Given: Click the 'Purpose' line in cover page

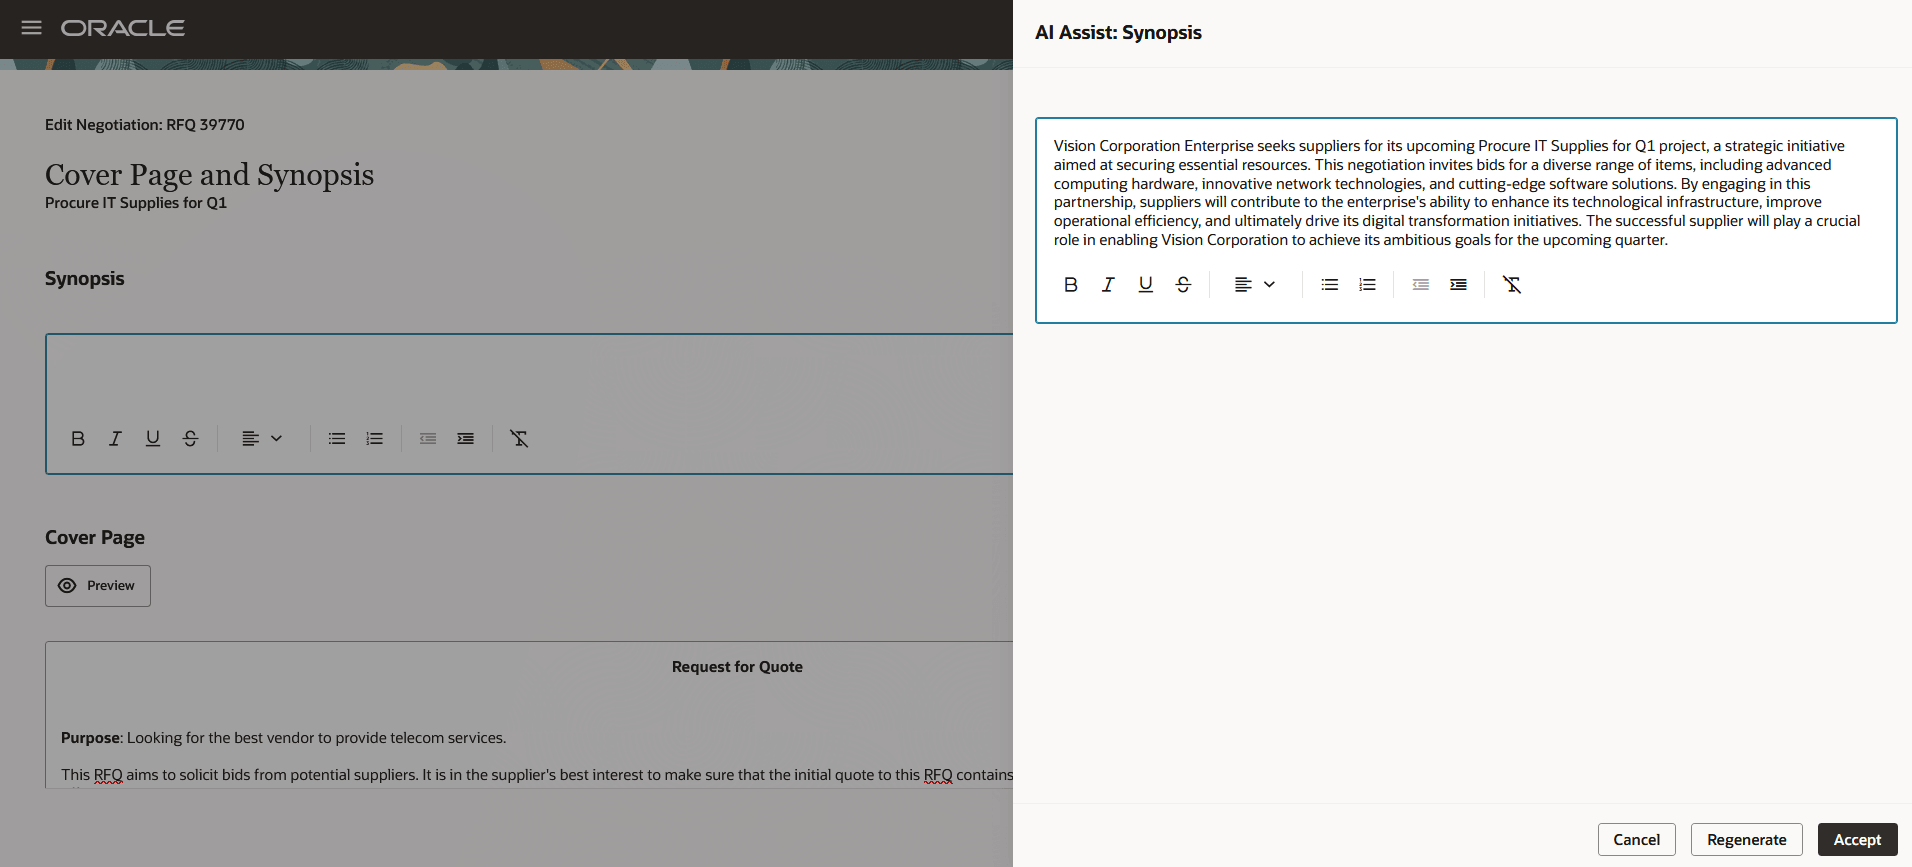Looking at the screenshot, I should [x=284, y=738].
